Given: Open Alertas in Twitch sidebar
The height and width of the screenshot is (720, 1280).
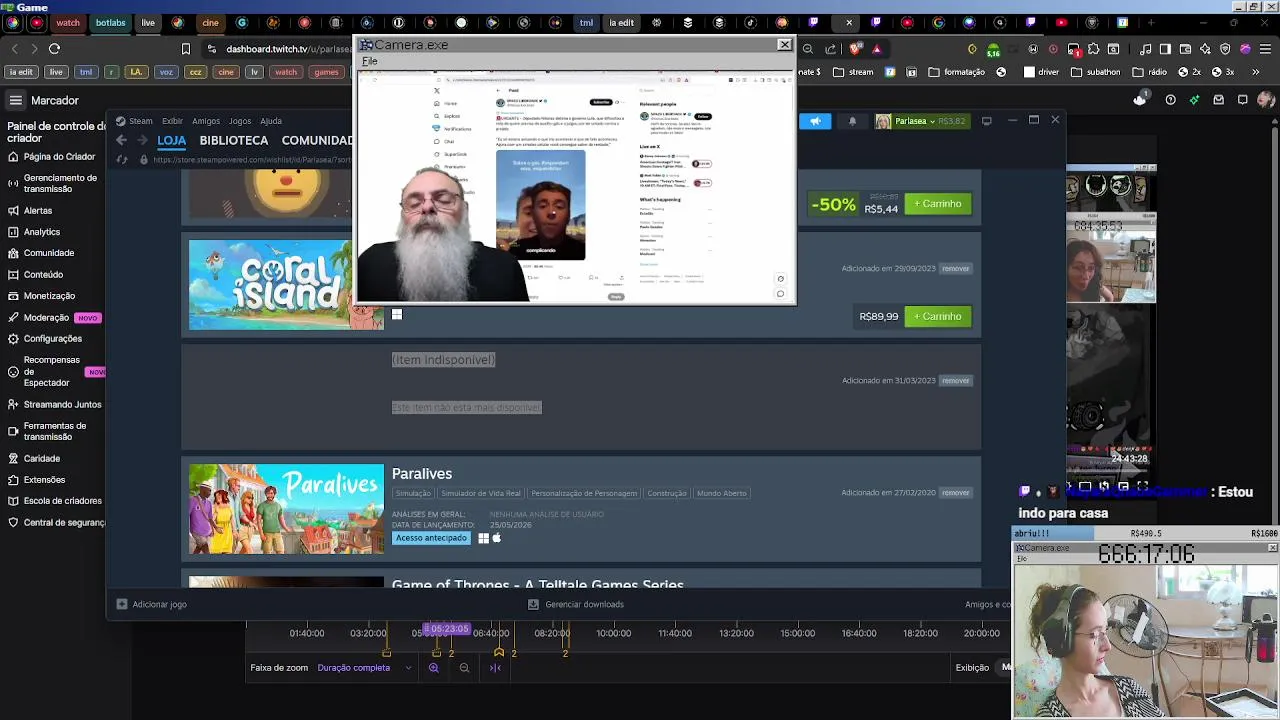Looking at the screenshot, I should tap(30, 211).
